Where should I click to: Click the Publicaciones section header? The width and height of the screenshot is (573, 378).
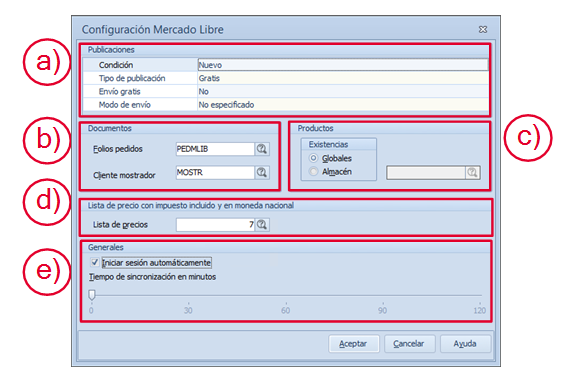(111, 50)
